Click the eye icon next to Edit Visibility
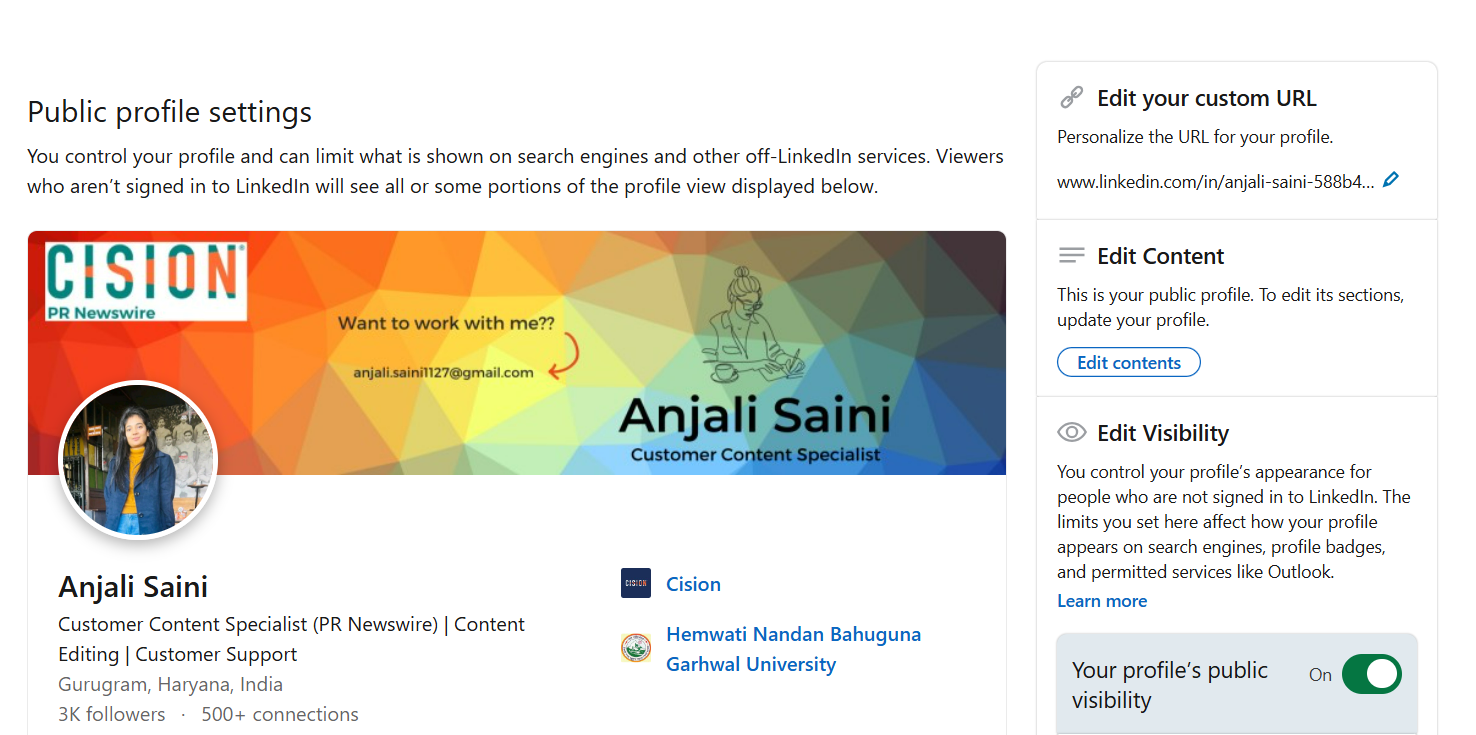Image resolution: width=1476 pixels, height=735 pixels. 1071,432
